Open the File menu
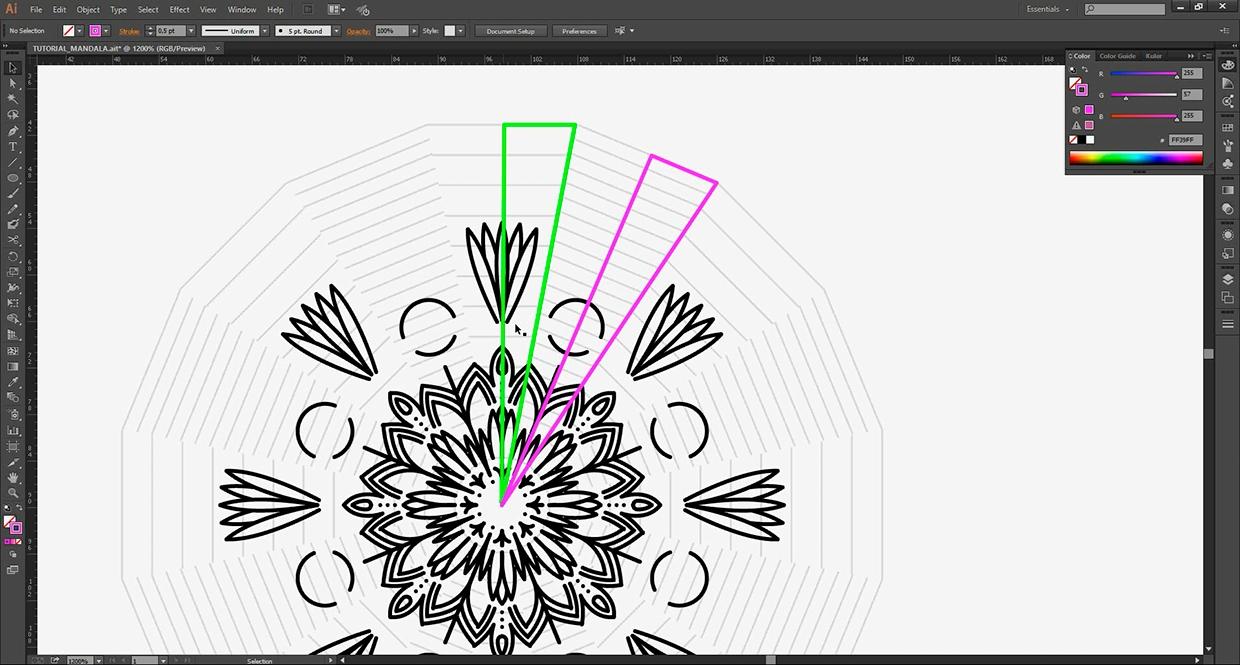 point(36,9)
